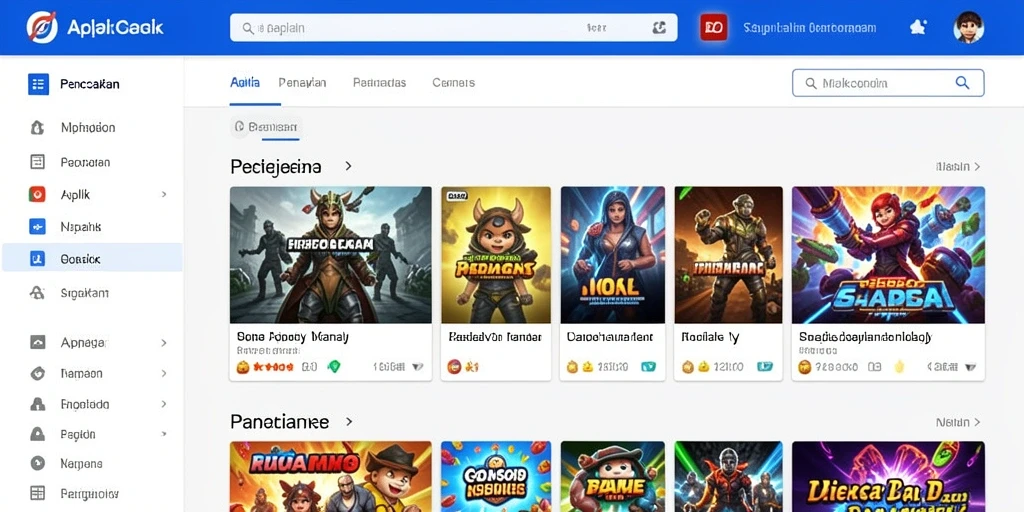Open the Pengnoioiy grid icon in sidebar
This screenshot has width=1024, height=512.
pyautogui.click(x=38, y=493)
